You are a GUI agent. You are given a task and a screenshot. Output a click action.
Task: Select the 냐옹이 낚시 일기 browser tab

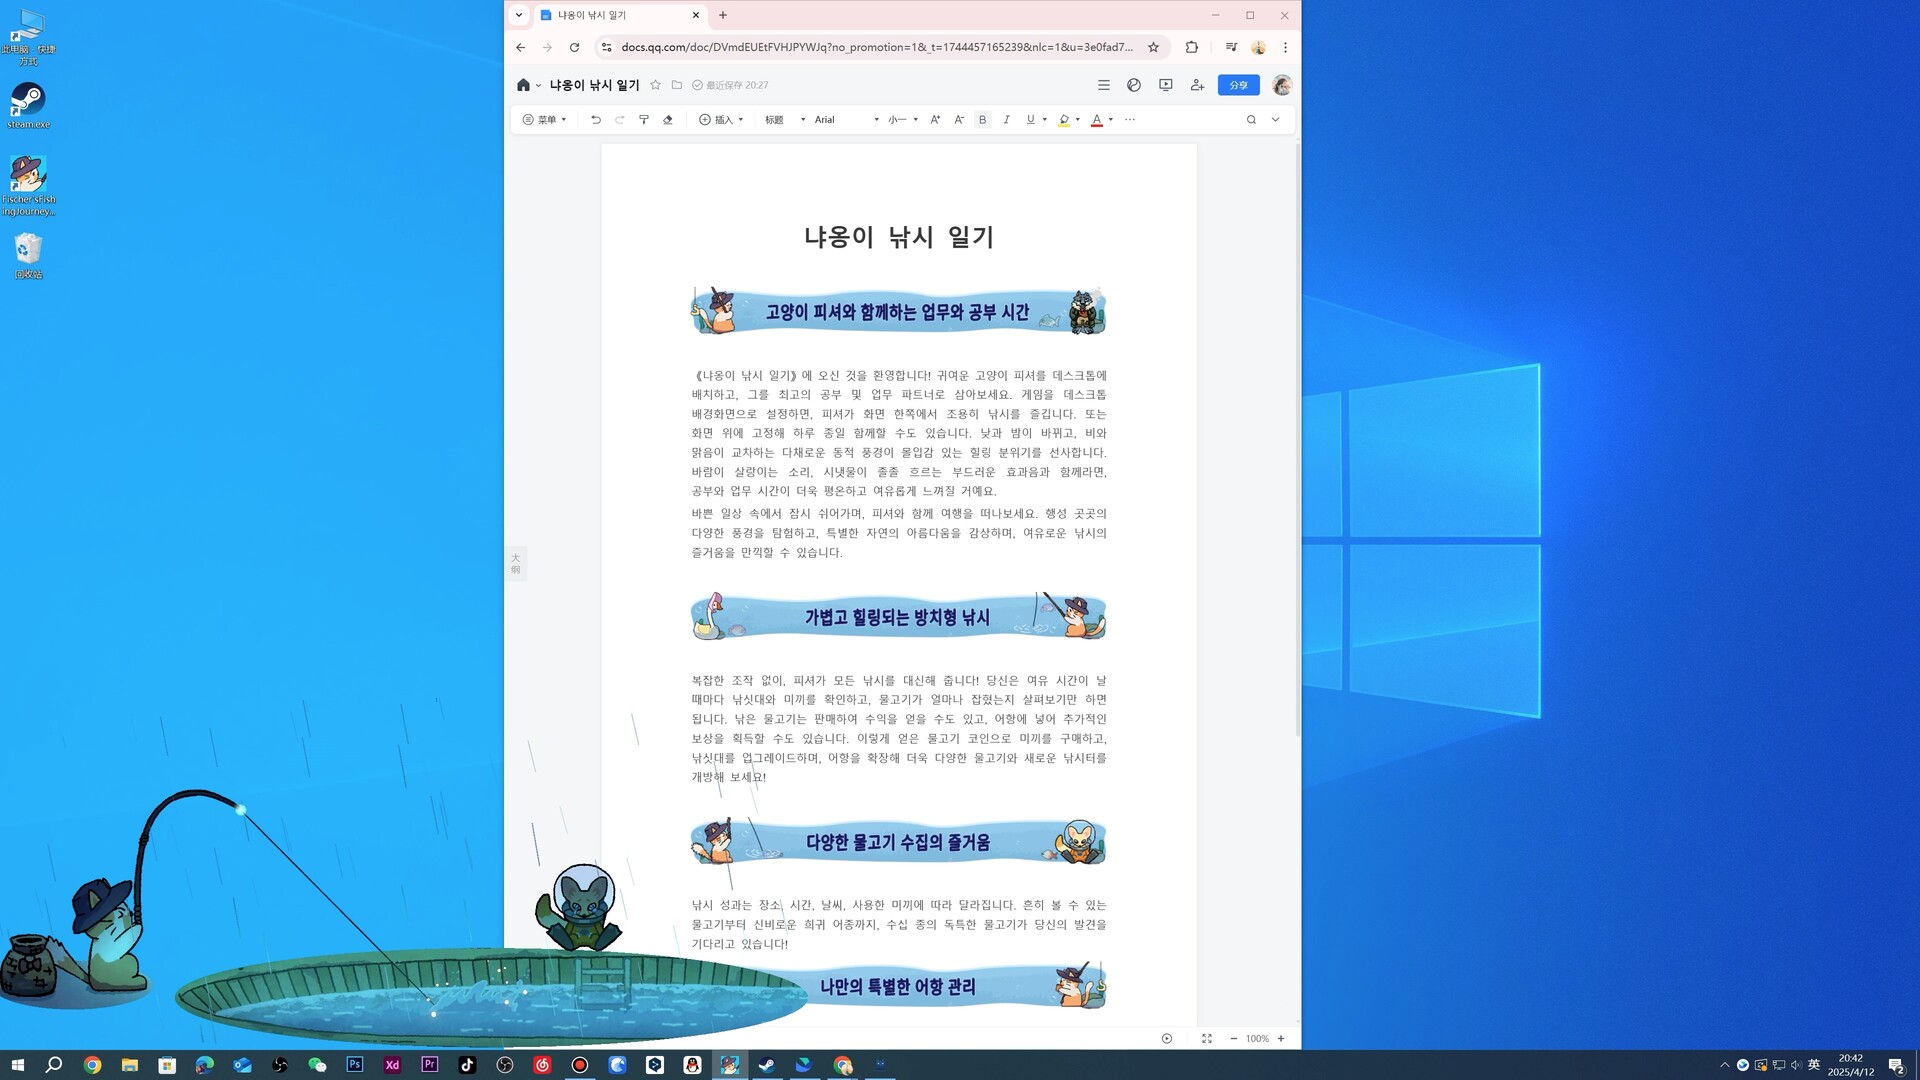click(620, 15)
